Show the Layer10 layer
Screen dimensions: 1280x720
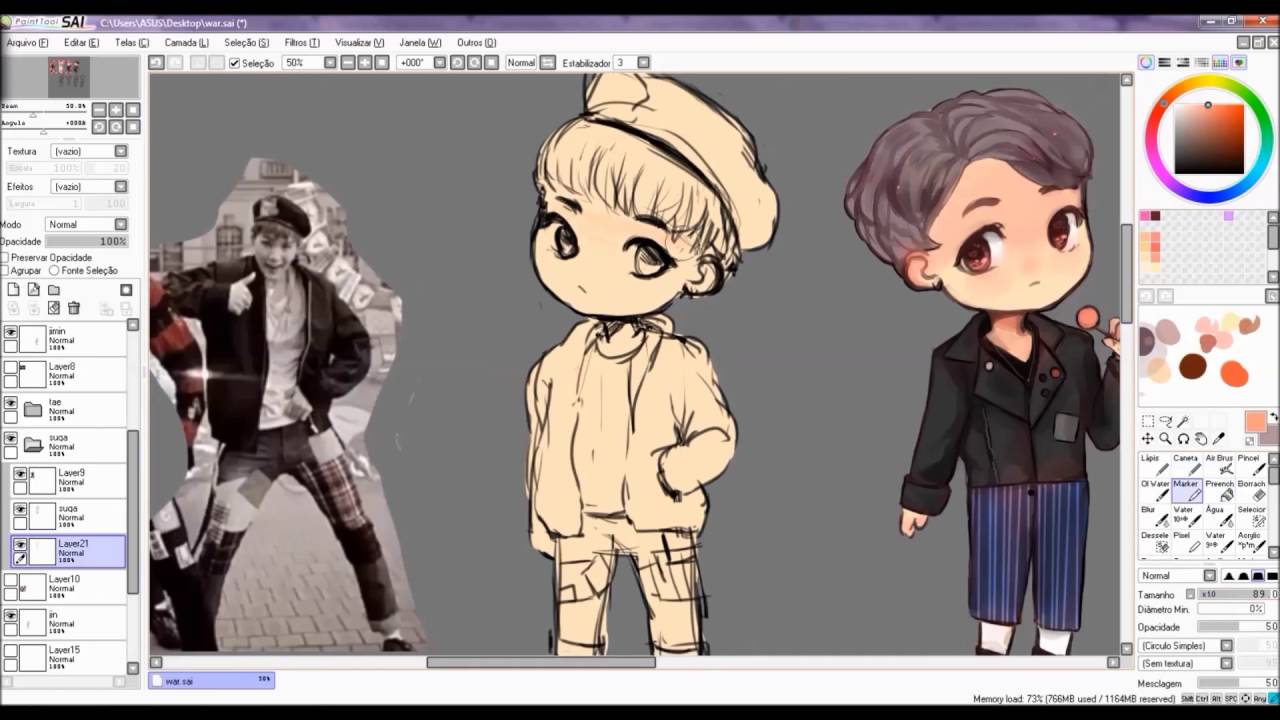click(x=11, y=581)
